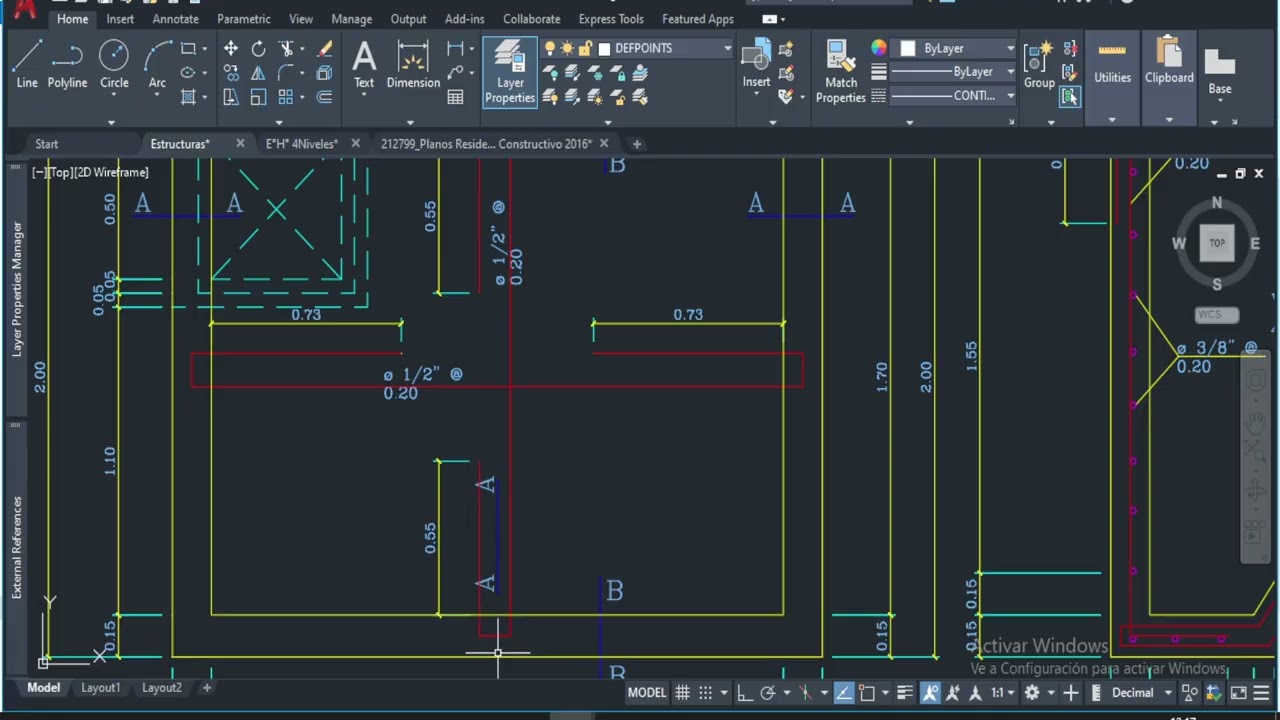The image size is (1280, 720).
Task: Activate the Copy objects icon
Action: click(231, 73)
